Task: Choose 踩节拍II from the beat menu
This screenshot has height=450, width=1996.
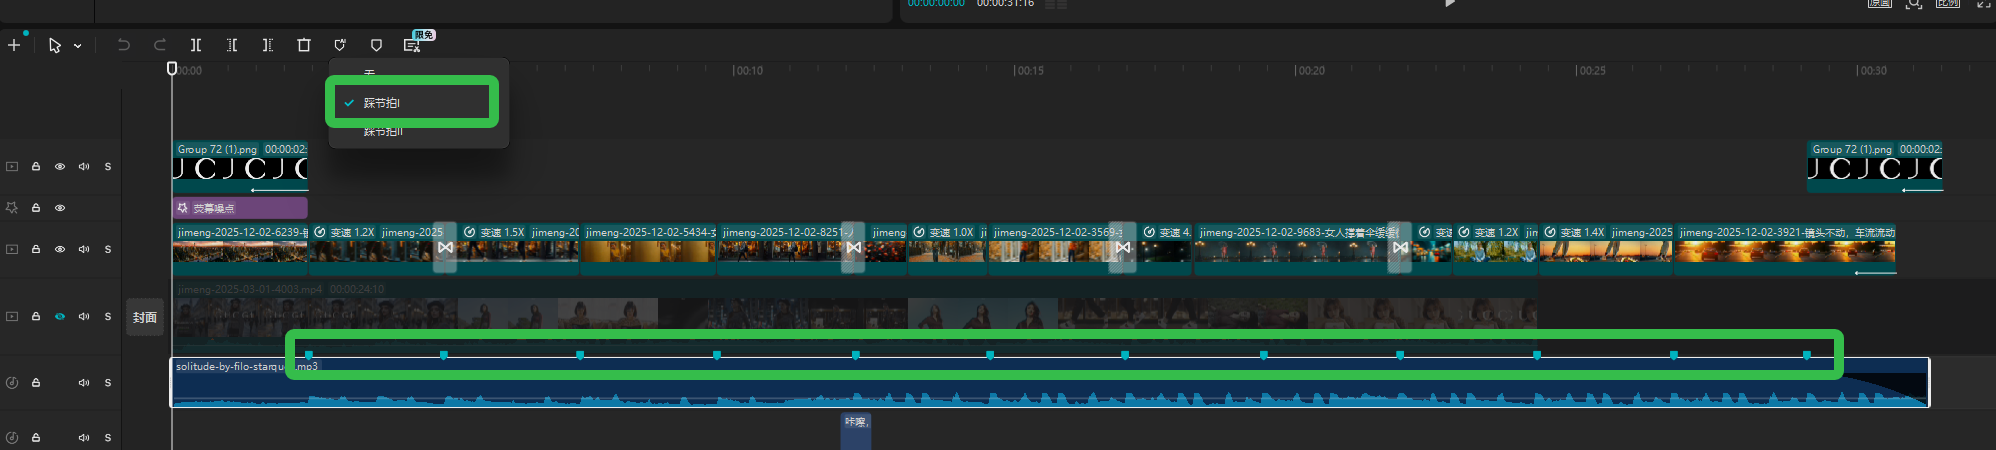Action: coord(382,132)
